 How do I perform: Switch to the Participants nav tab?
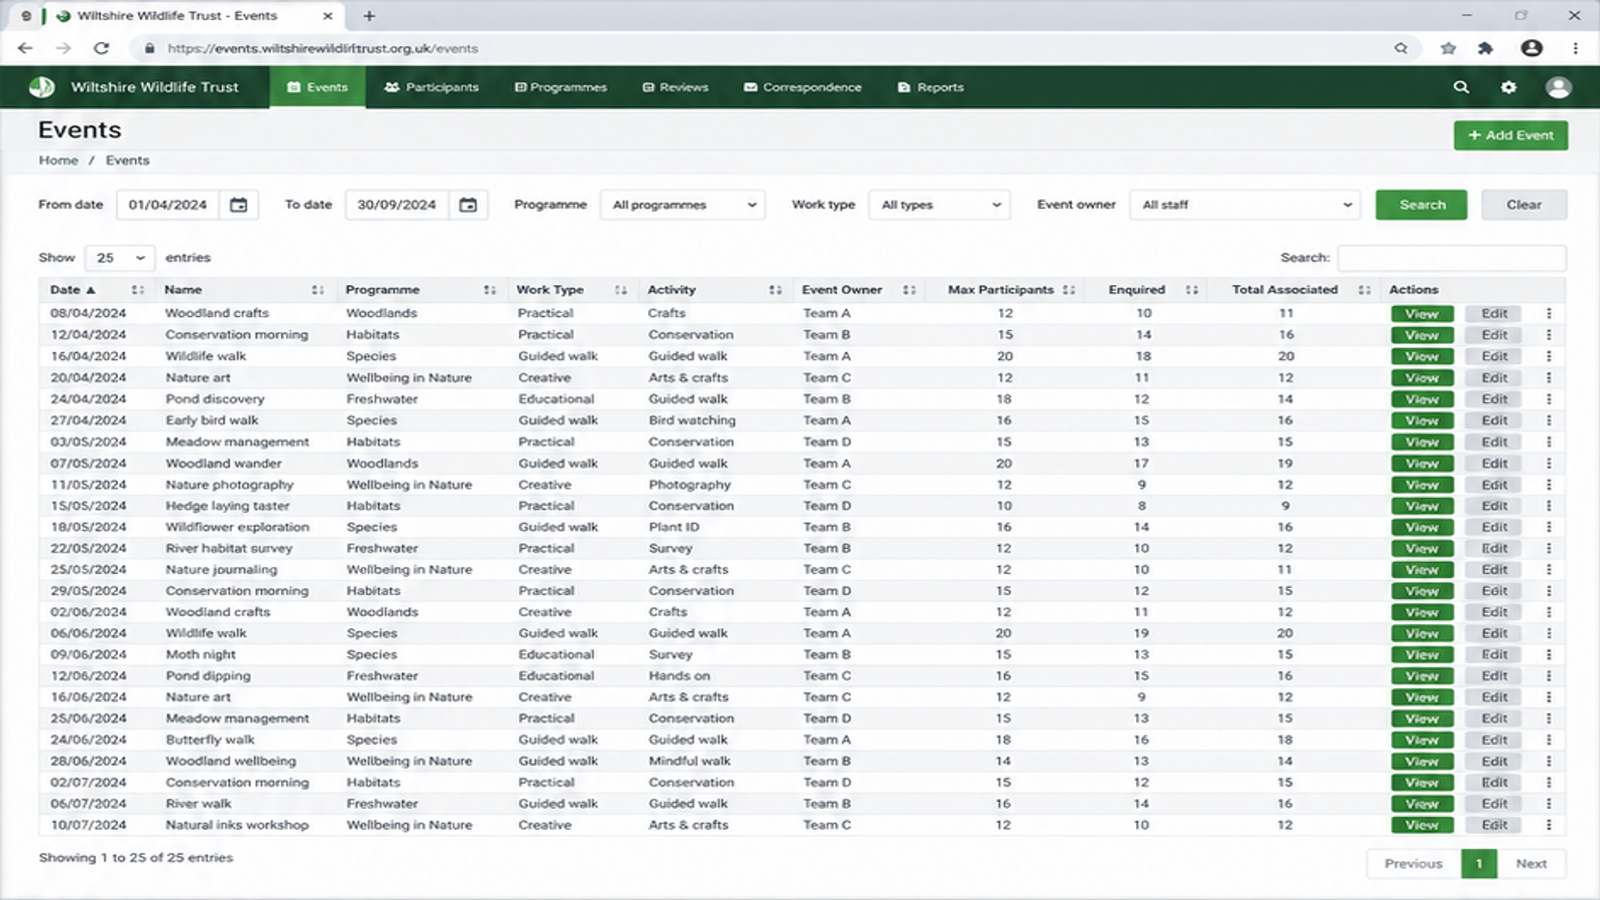pos(432,87)
